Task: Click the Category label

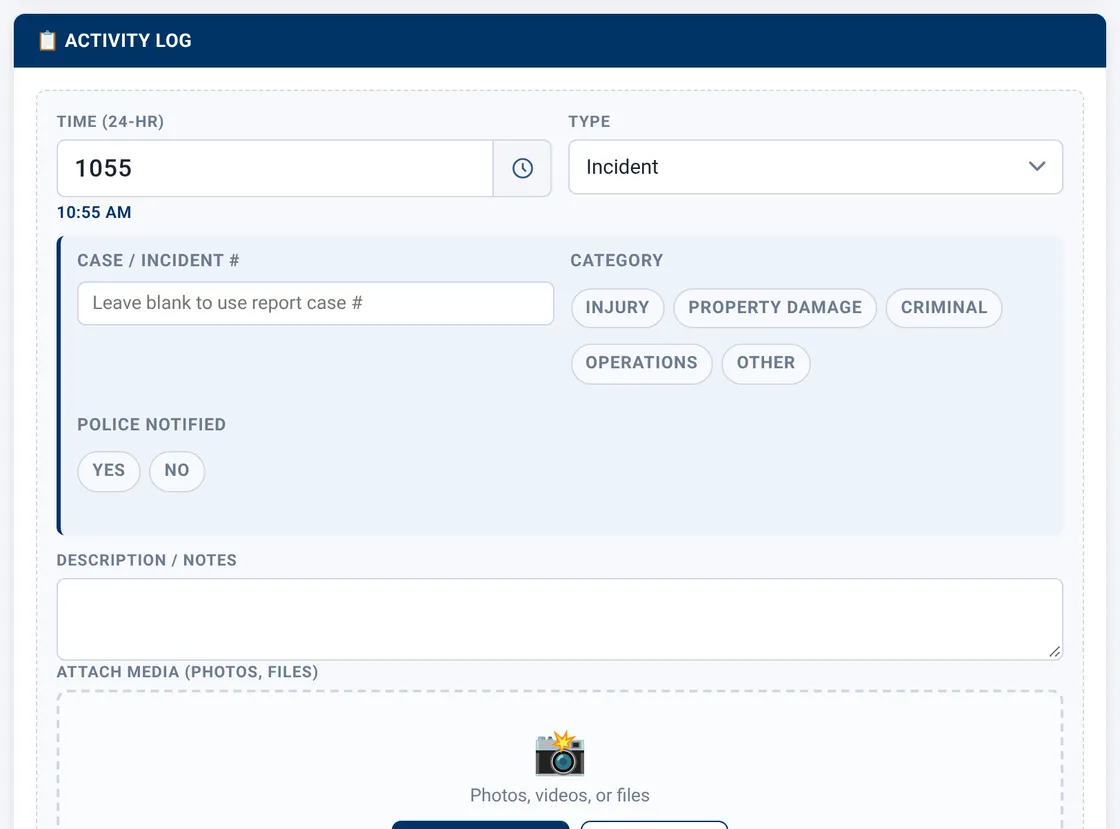Action: pos(616,261)
